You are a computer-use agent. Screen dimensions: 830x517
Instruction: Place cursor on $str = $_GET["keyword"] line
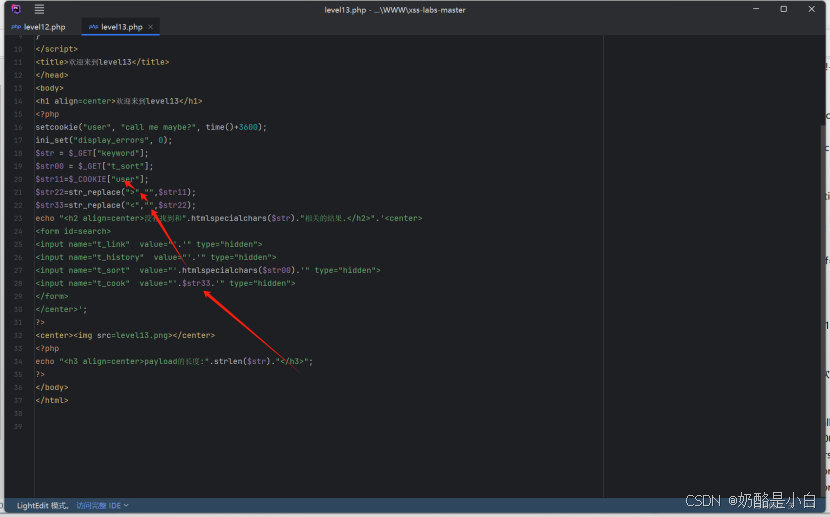[x=92, y=153]
